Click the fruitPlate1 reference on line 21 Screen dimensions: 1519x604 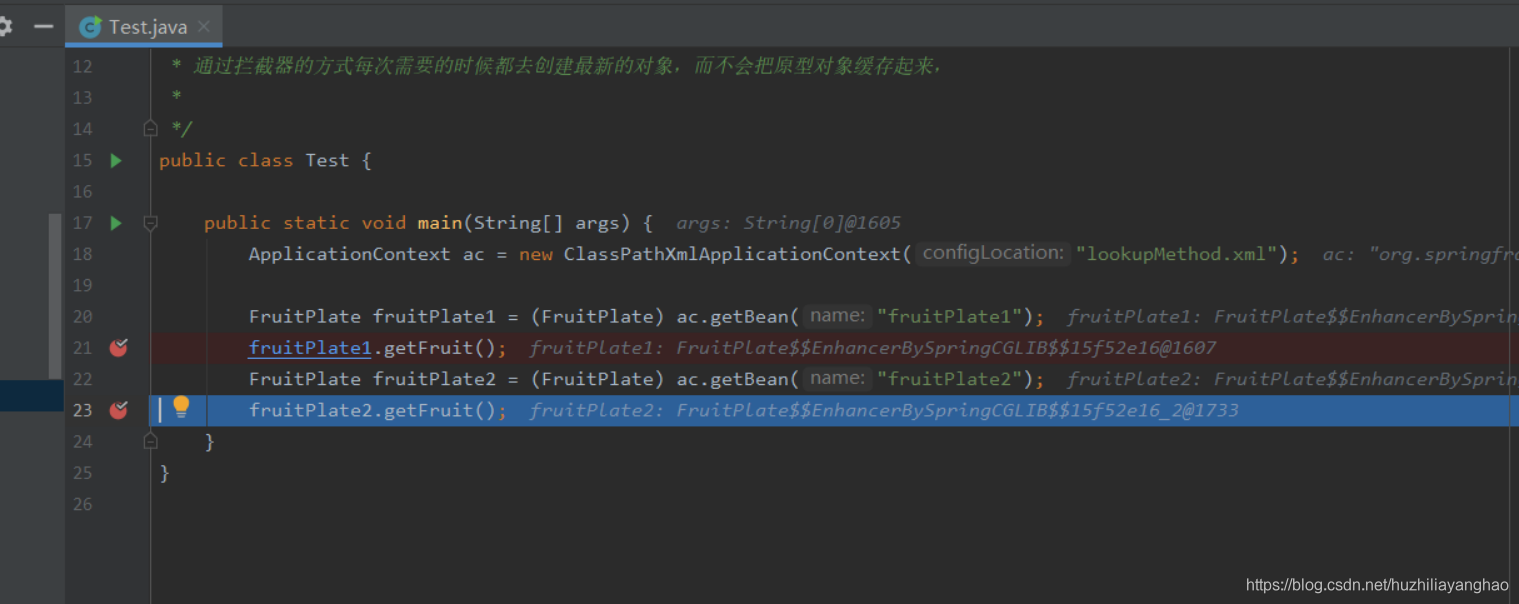(310, 348)
